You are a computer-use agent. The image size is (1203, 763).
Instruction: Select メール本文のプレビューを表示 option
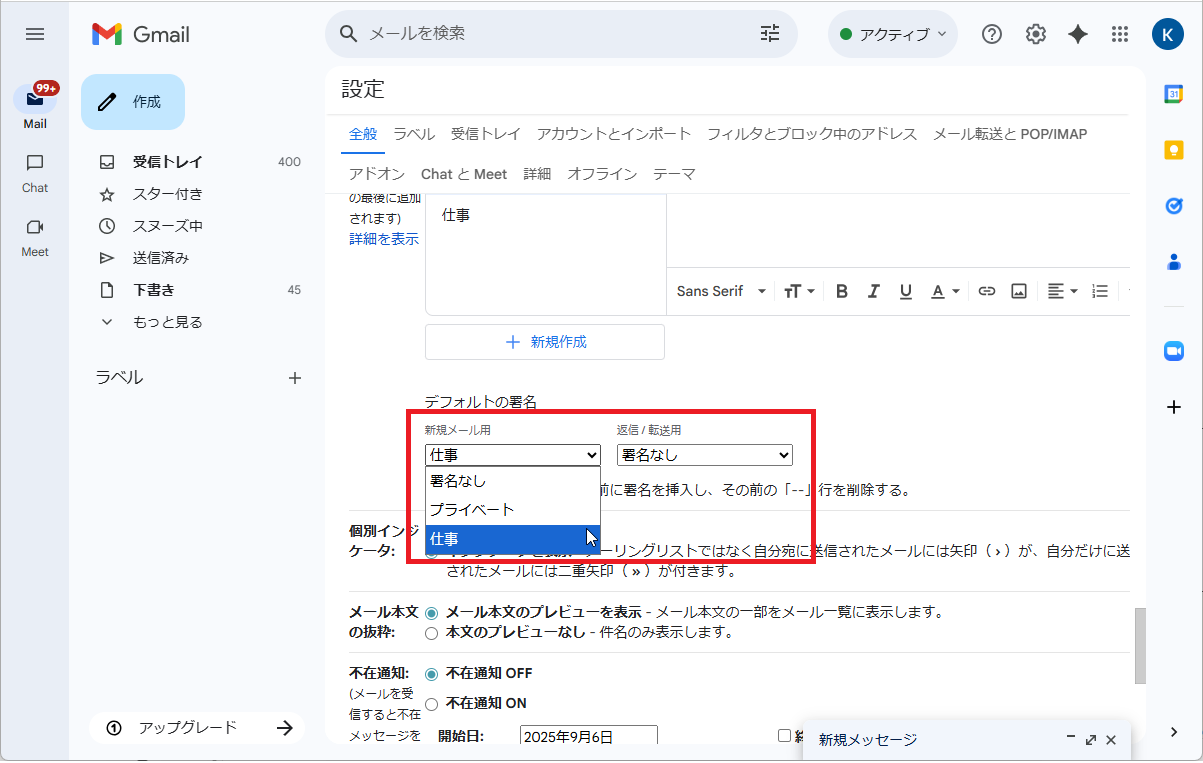click(x=431, y=612)
